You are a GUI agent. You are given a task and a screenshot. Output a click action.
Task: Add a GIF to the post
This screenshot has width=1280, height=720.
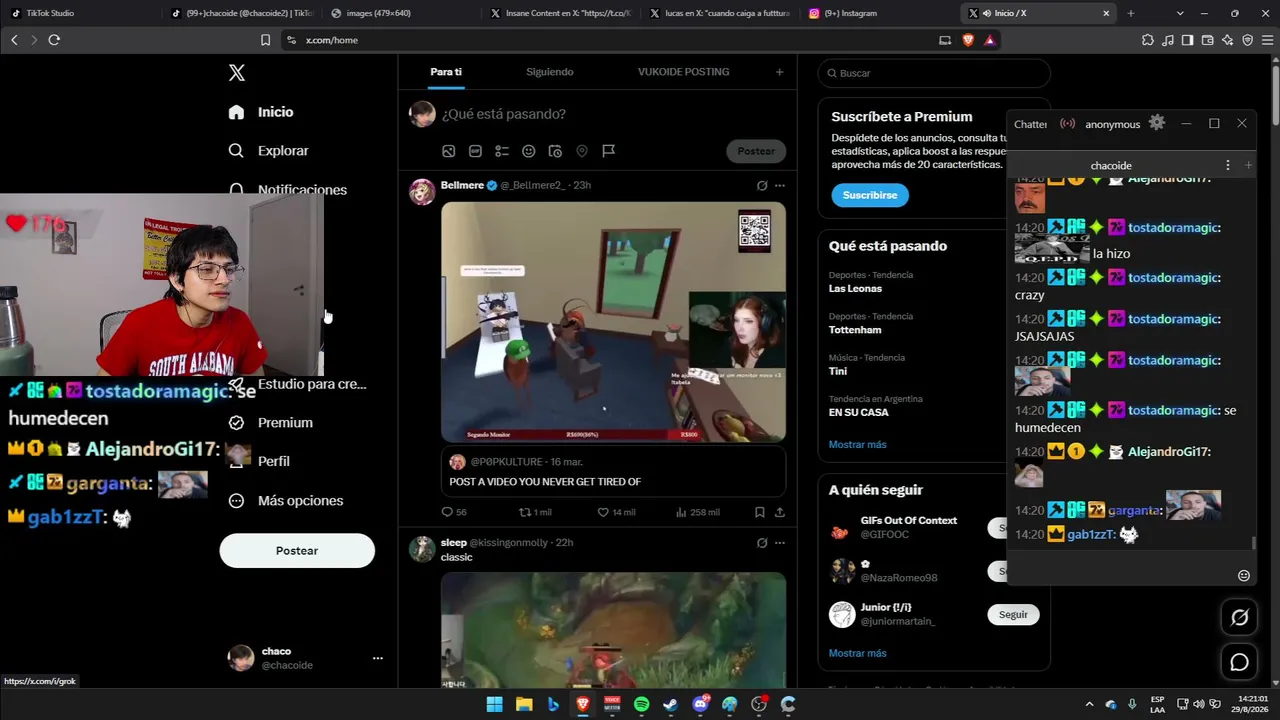click(x=475, y=151)
